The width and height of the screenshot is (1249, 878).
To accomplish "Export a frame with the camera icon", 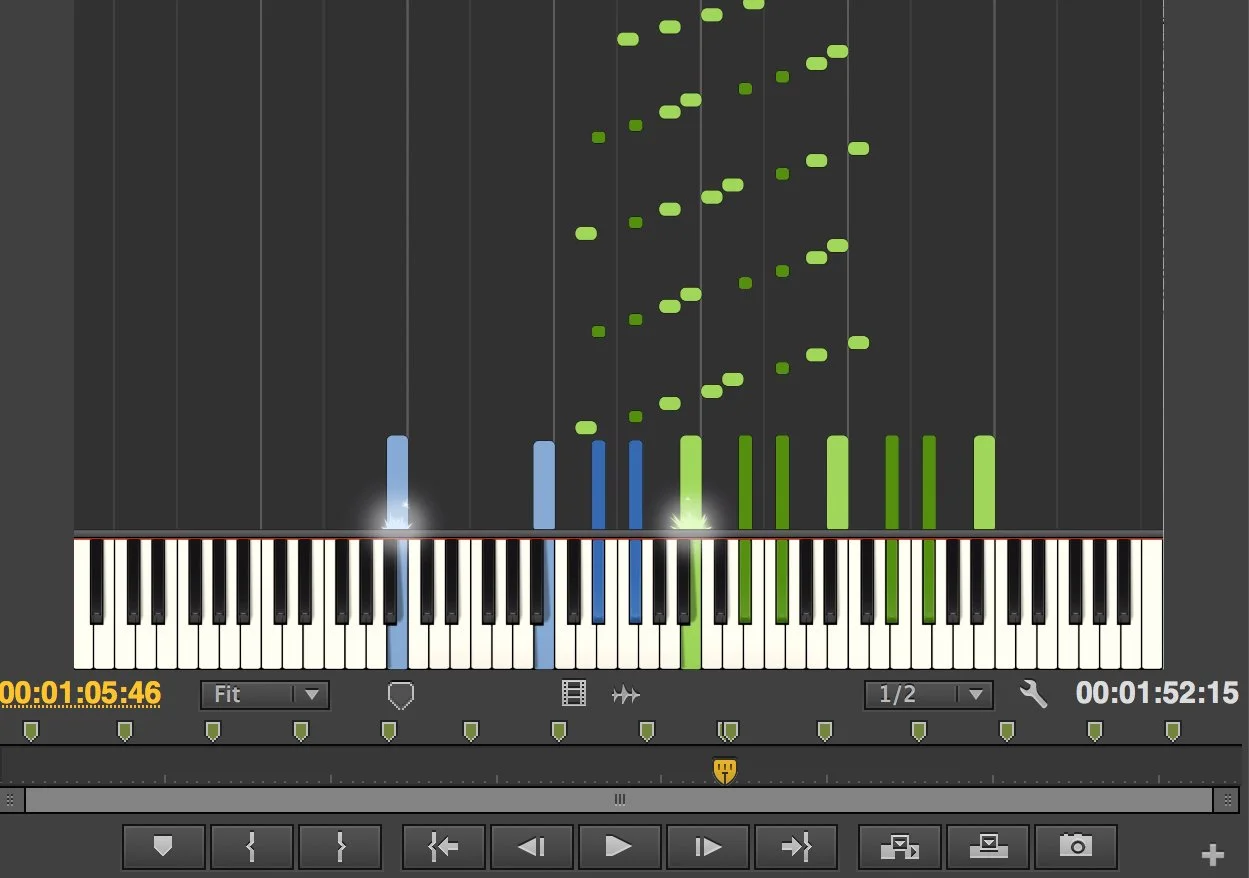I will click(1076, 847).
